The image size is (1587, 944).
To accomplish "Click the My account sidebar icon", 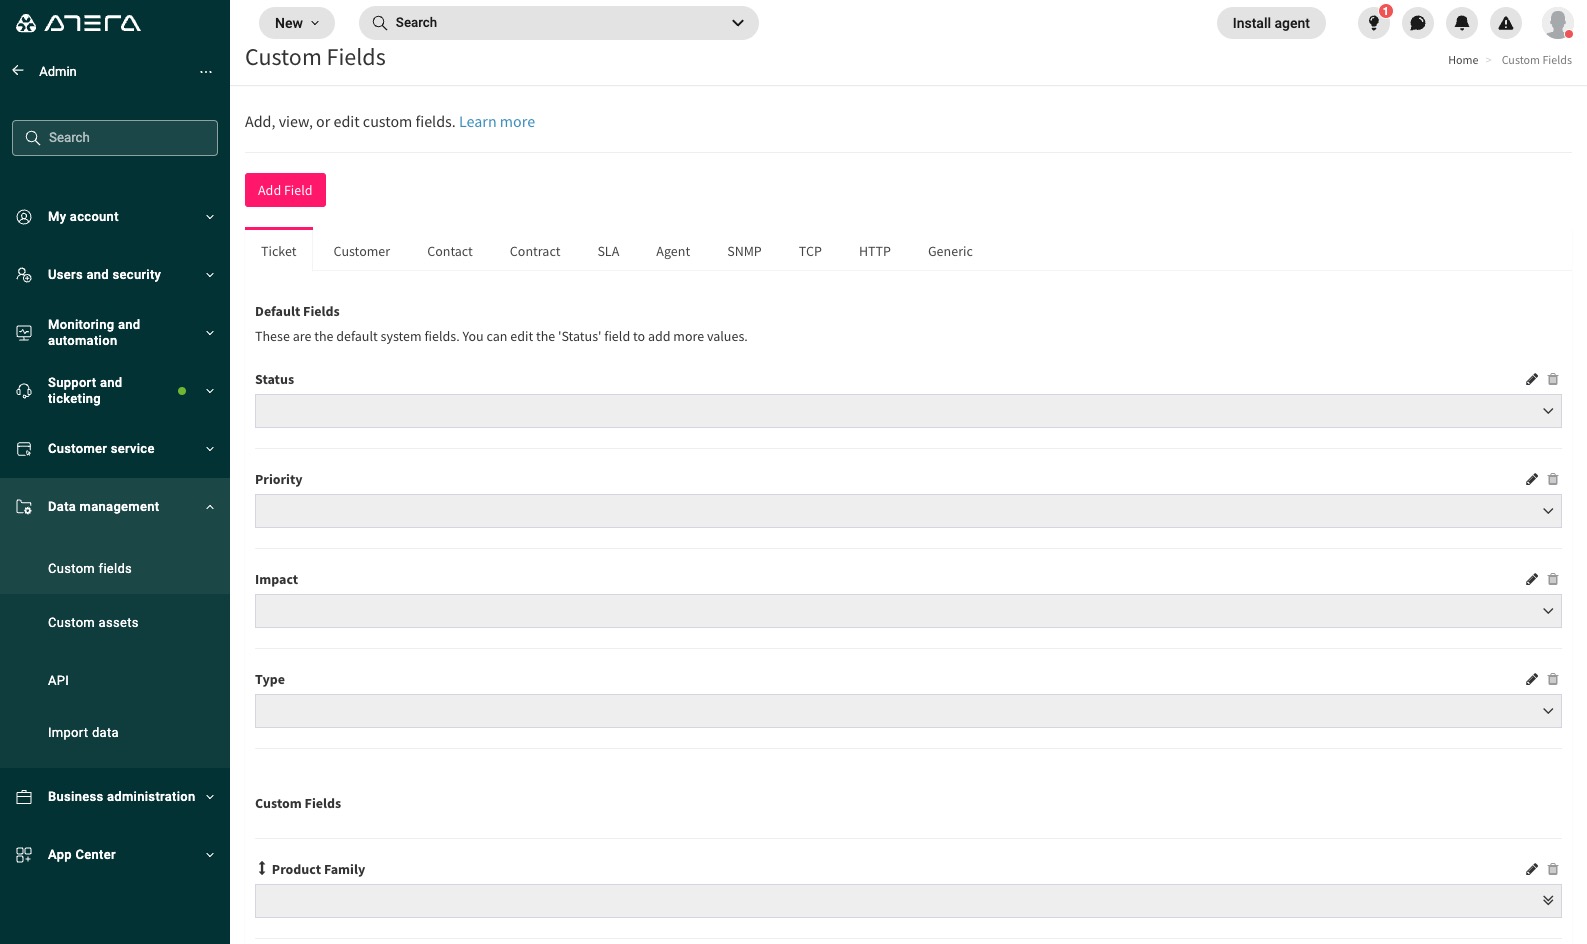I will pyautogui.click(x=24, y=217).
